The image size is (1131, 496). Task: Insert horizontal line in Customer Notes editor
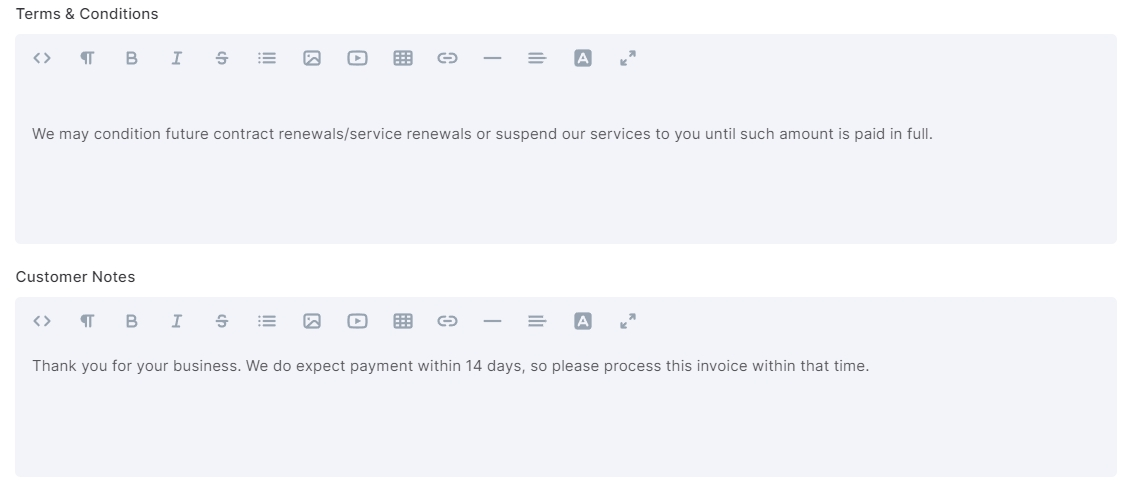[x=492, y=322]
